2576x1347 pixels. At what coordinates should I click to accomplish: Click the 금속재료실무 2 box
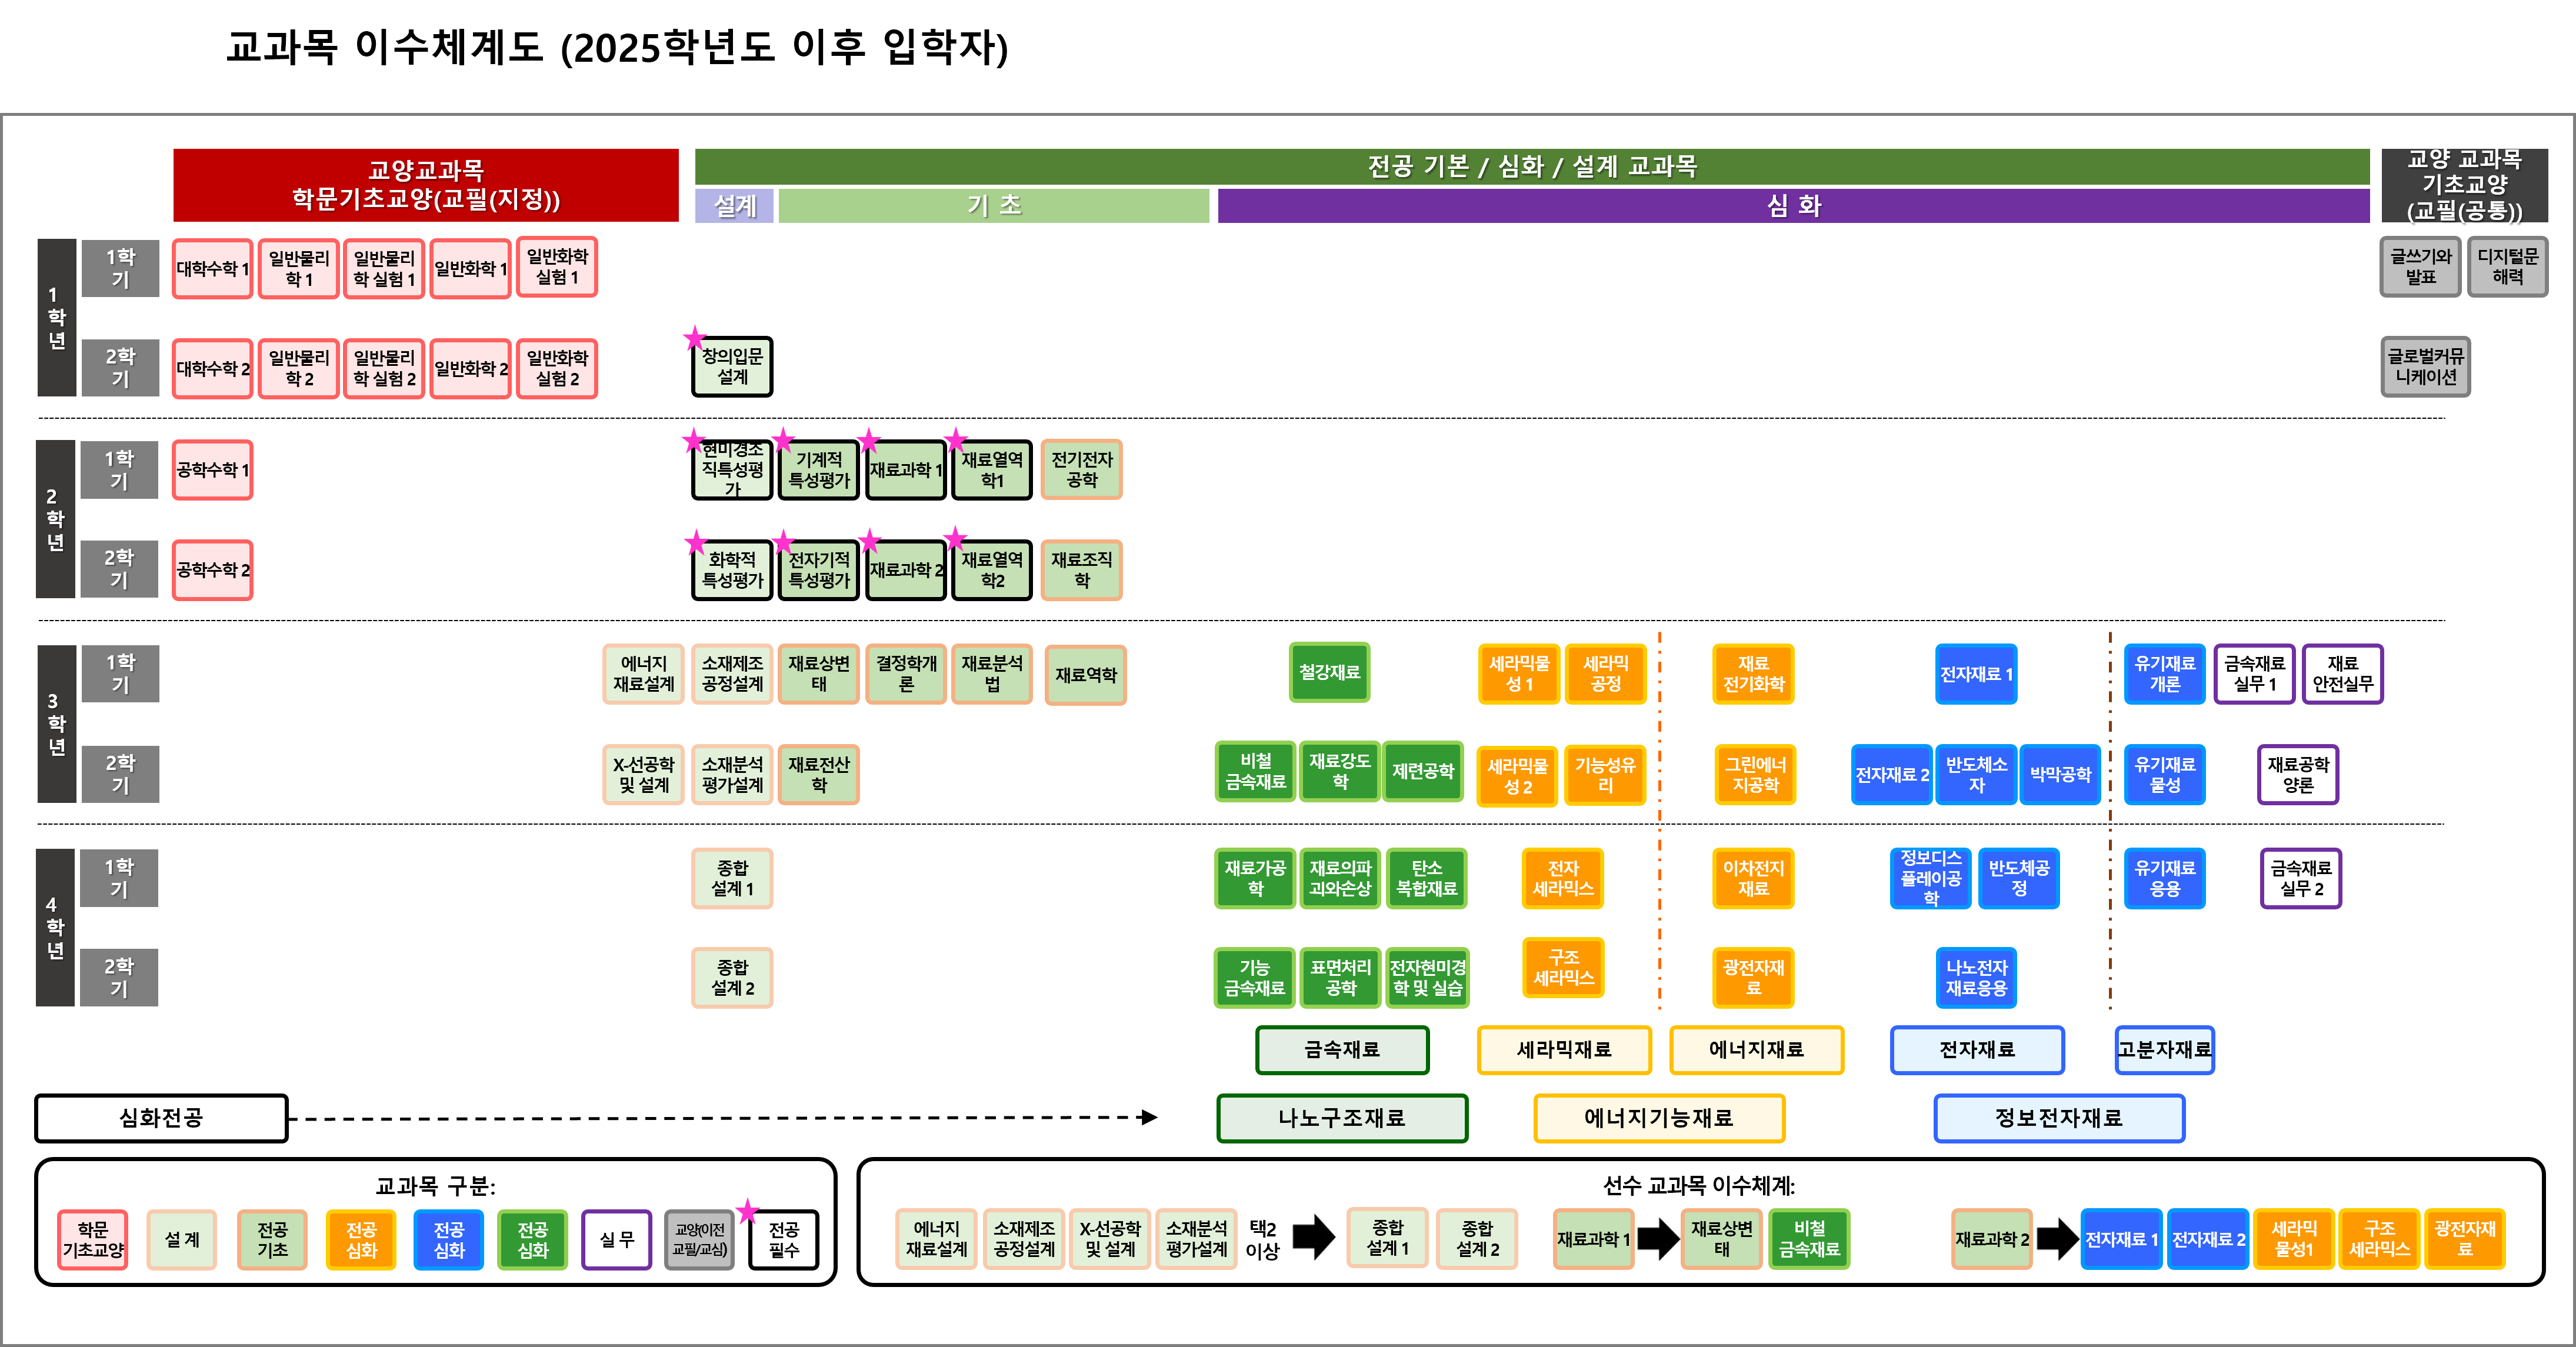[2301, 878]
